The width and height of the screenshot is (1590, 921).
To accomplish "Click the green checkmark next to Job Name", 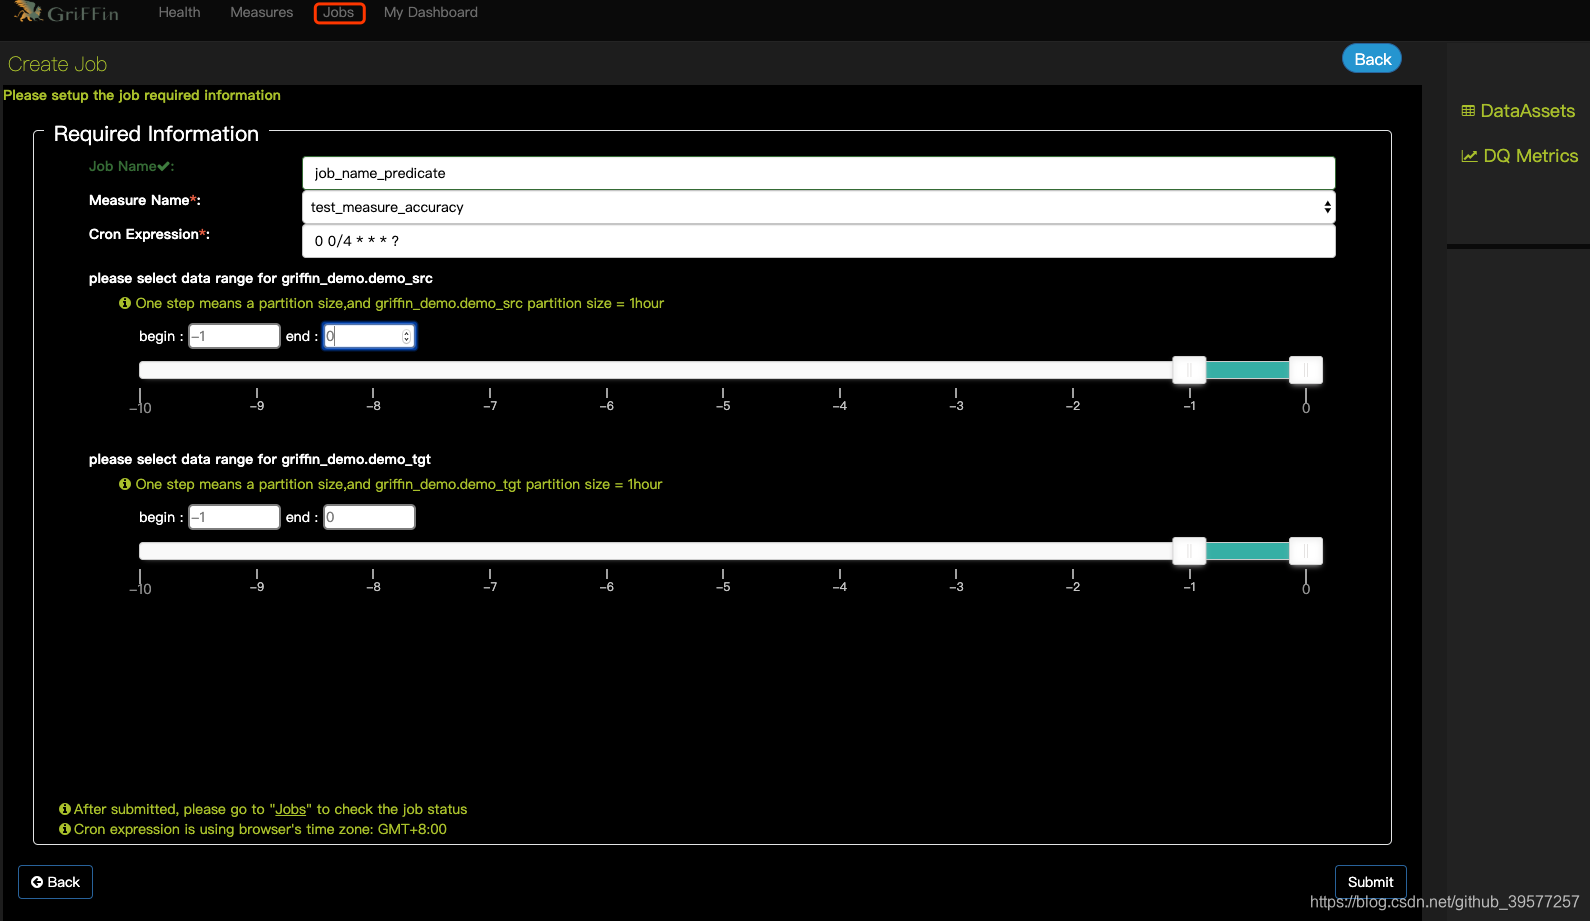I will 163,167.
